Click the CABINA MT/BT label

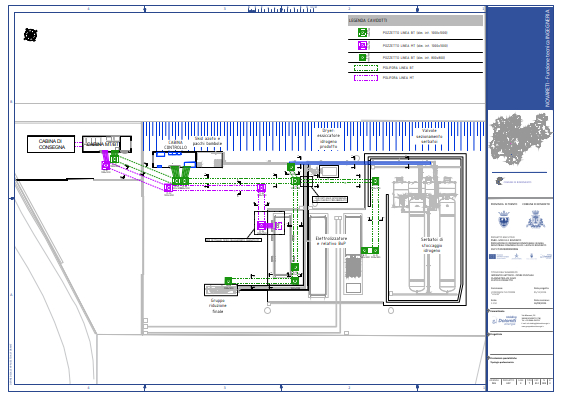tap(103, 144)
